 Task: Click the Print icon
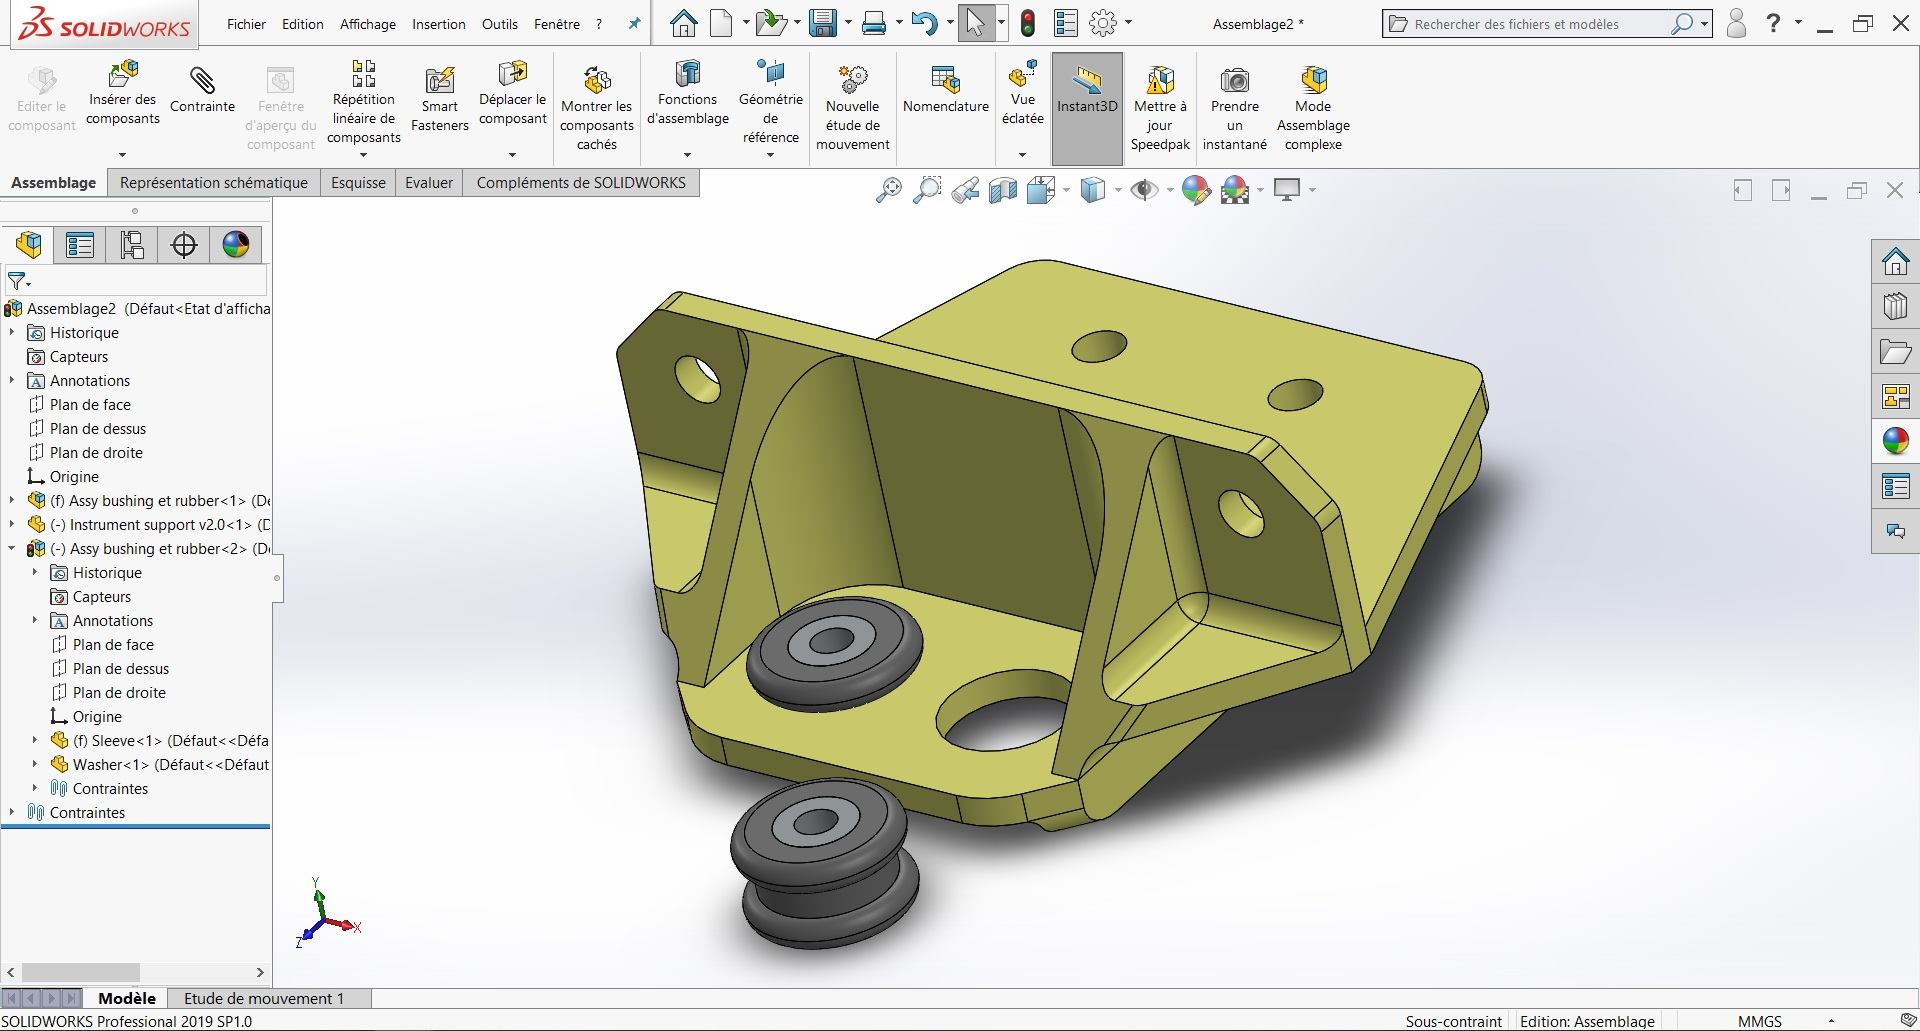874,23
